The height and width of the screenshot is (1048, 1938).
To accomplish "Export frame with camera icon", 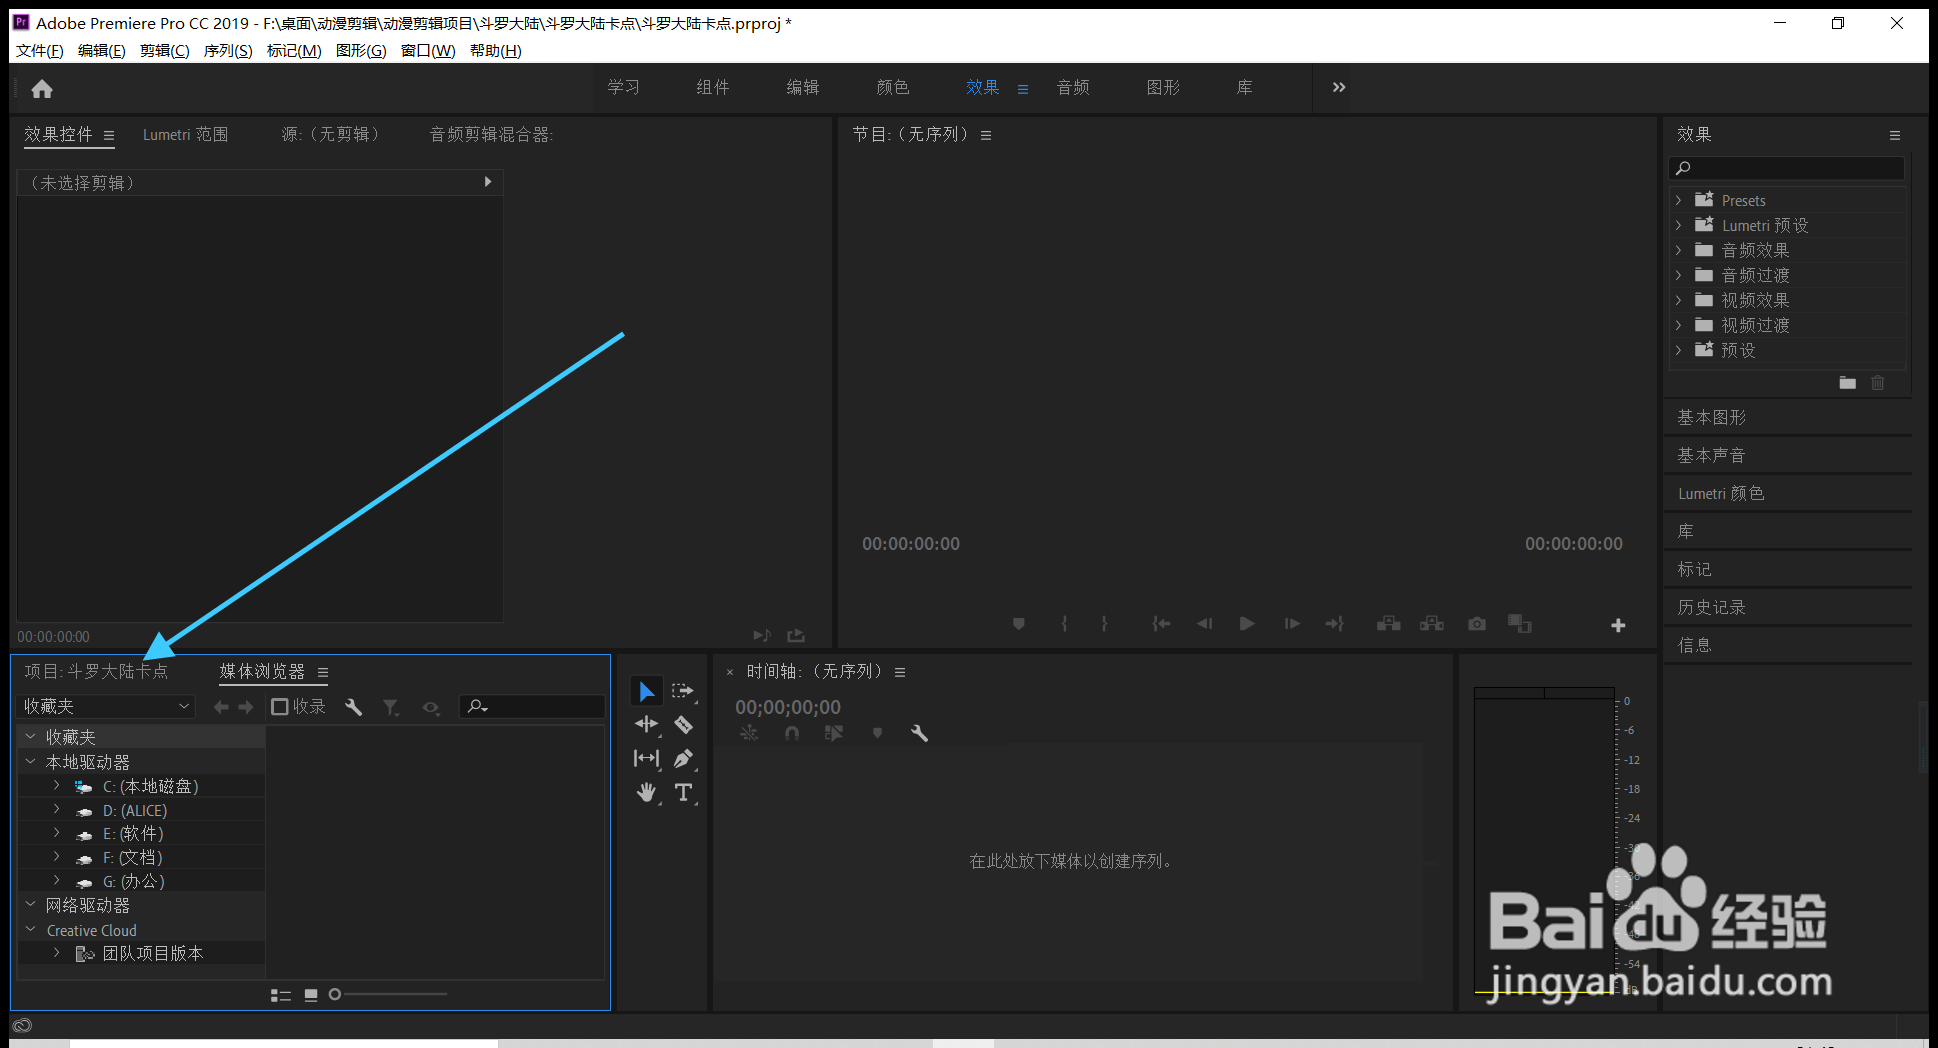I will (1477, 624).
